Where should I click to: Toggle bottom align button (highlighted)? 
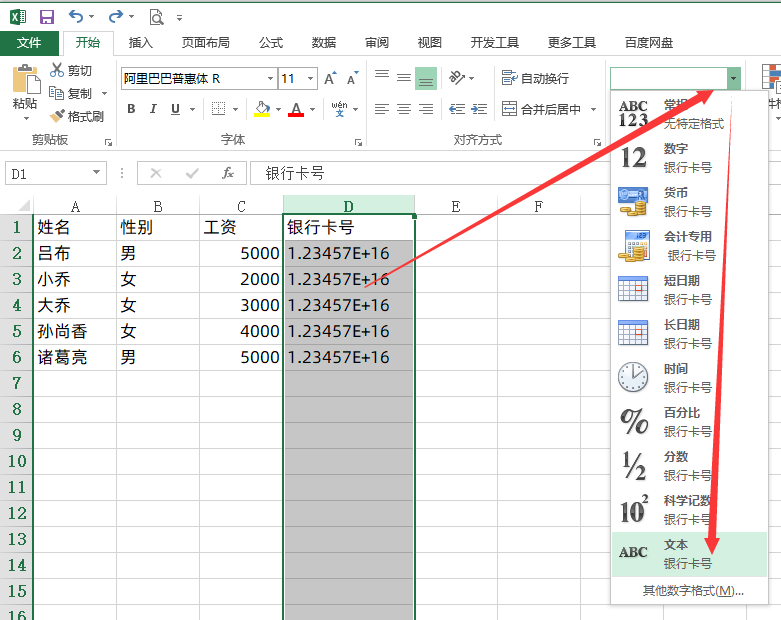(x=426, y=78)
